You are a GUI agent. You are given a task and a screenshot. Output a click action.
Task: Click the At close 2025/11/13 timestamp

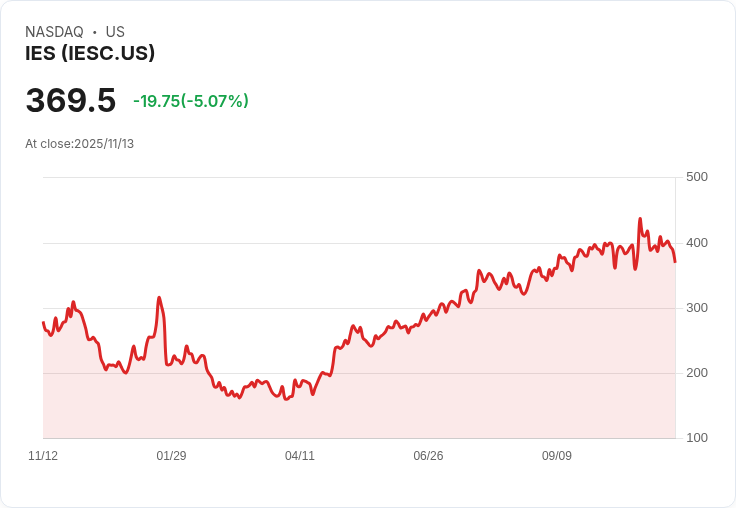pos(79,144)
